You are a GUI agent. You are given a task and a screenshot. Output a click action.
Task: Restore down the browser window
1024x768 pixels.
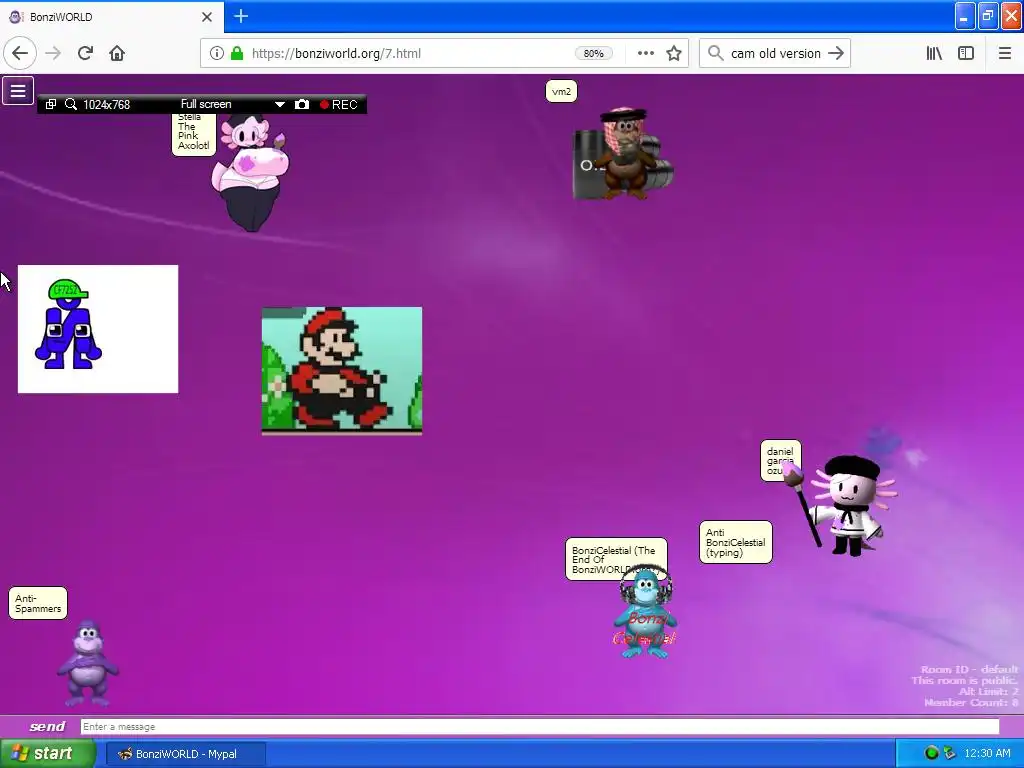(x=988, y=16)
